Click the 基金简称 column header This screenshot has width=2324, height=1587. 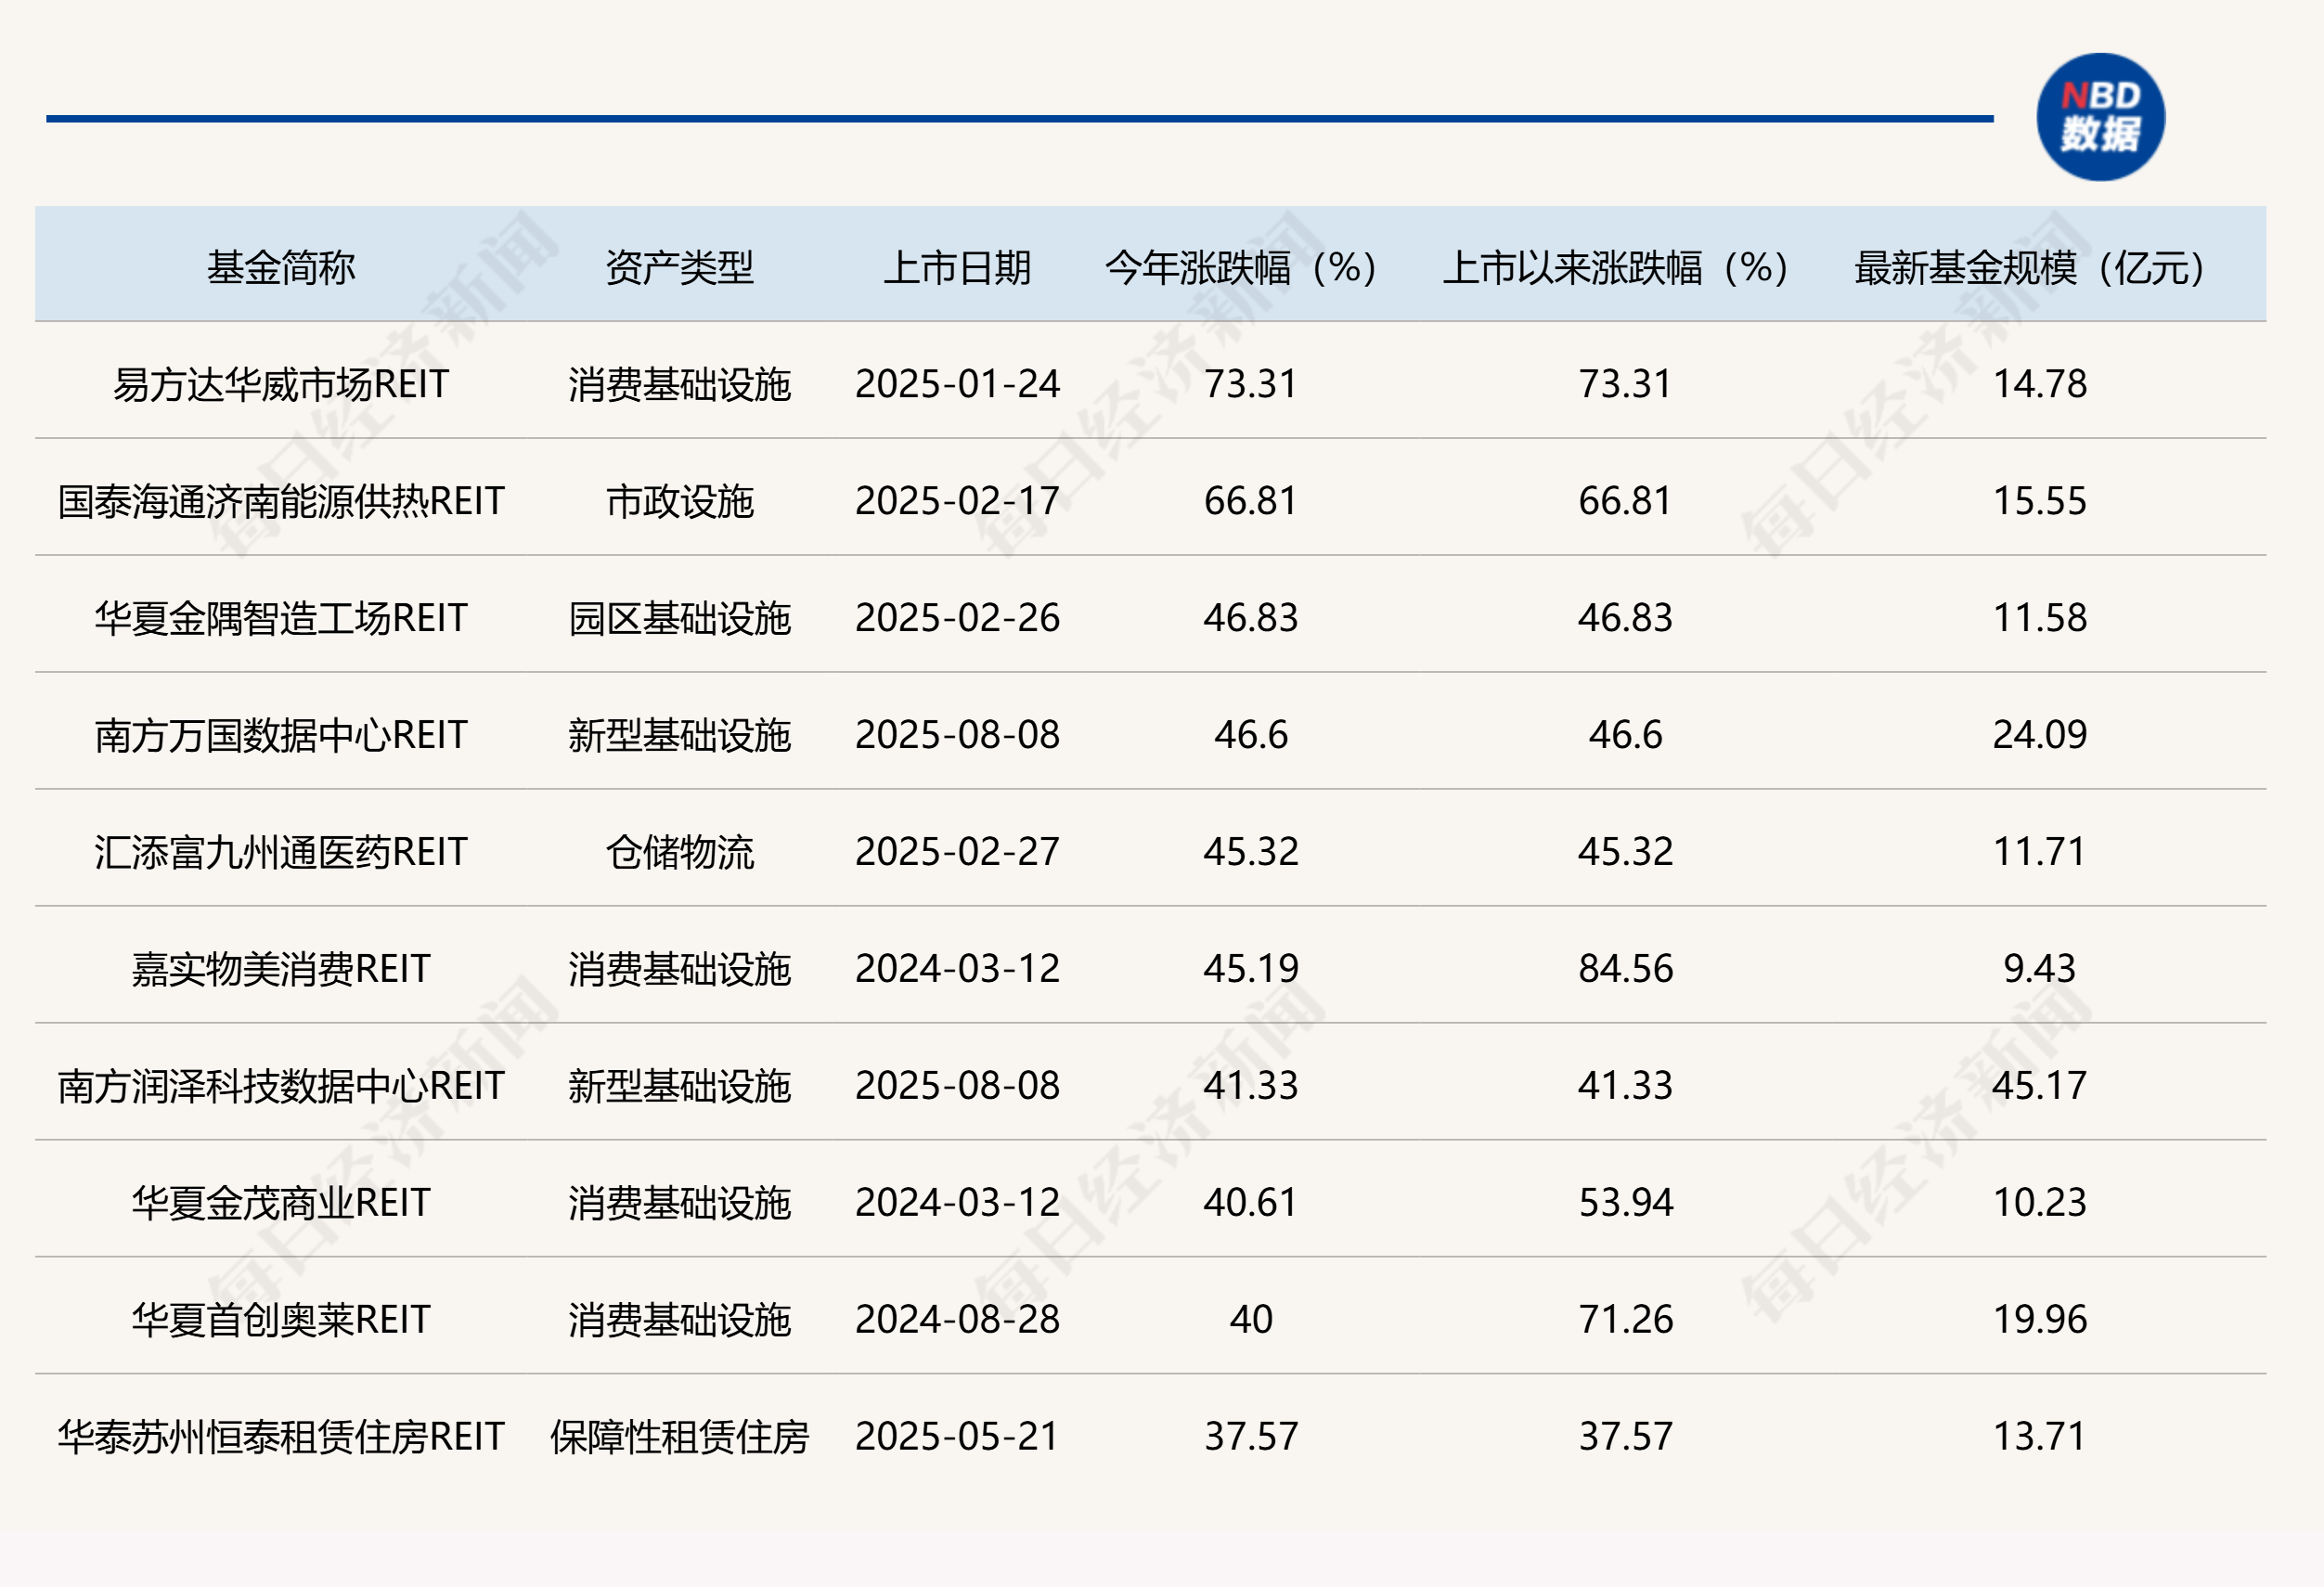click(x=281, y=267)
